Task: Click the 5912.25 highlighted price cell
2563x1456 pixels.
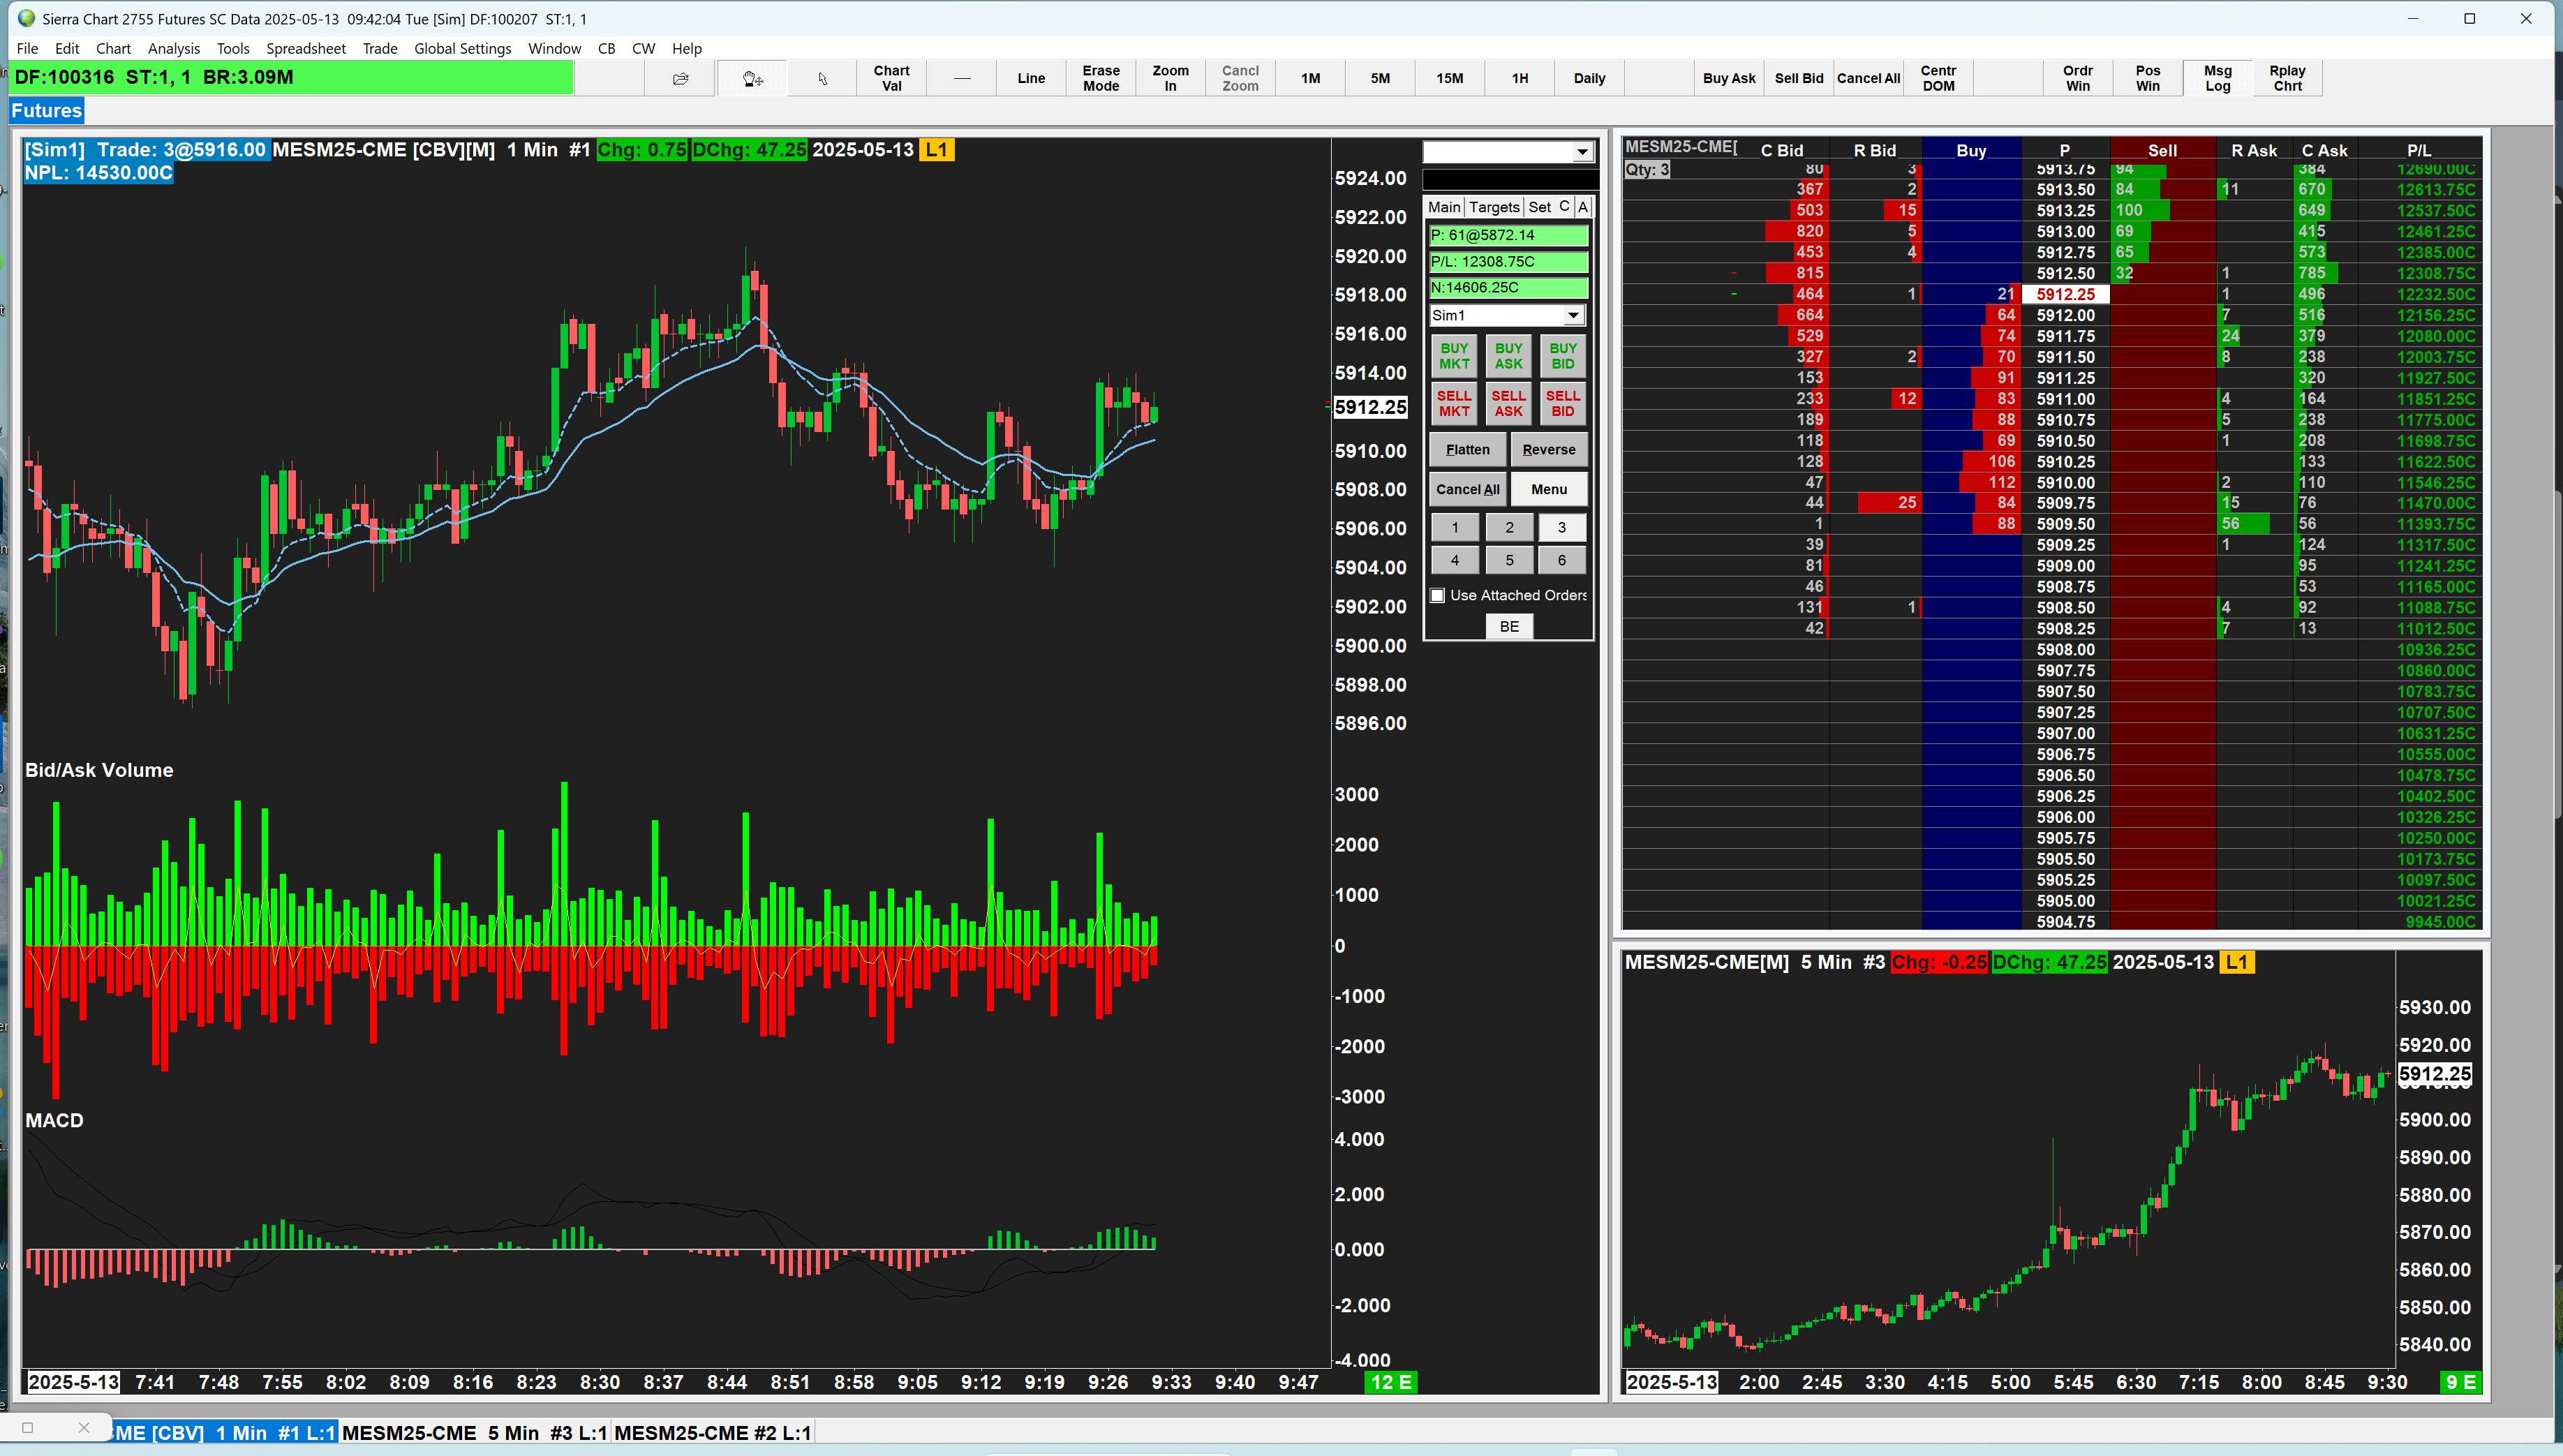Action: (2065, 294)
